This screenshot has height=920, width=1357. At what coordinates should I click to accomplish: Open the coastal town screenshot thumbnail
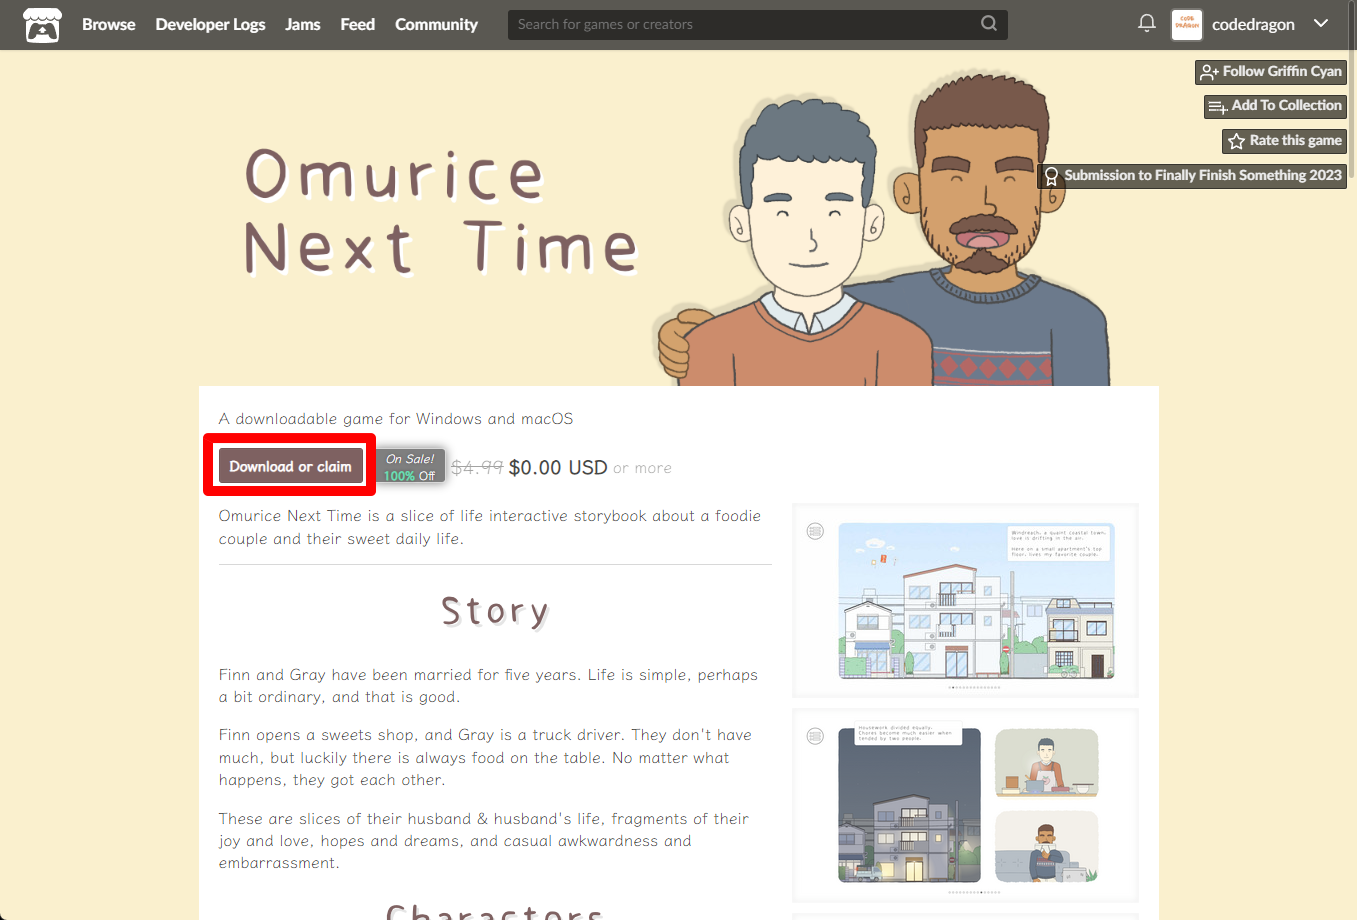point(965,600)
